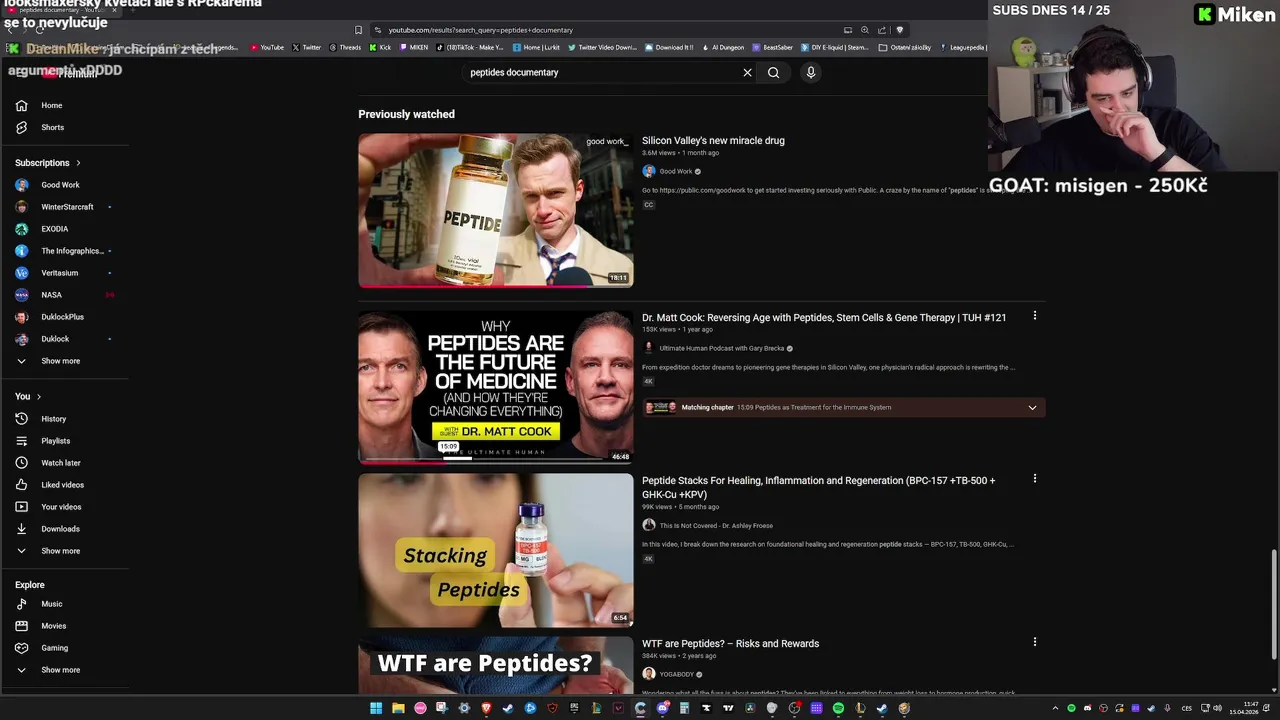Screen dimensions: 1280x720
Task: Open the Kick bookmark
Action: tap(380, 47)
